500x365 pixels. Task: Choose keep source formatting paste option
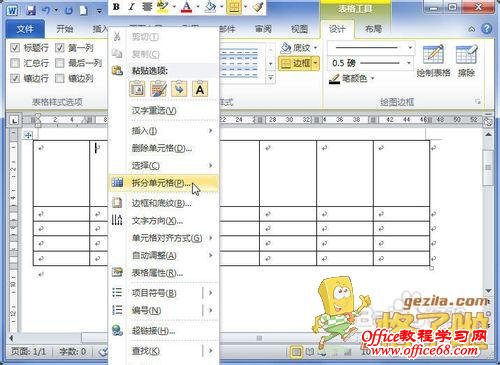pos(137,89)
